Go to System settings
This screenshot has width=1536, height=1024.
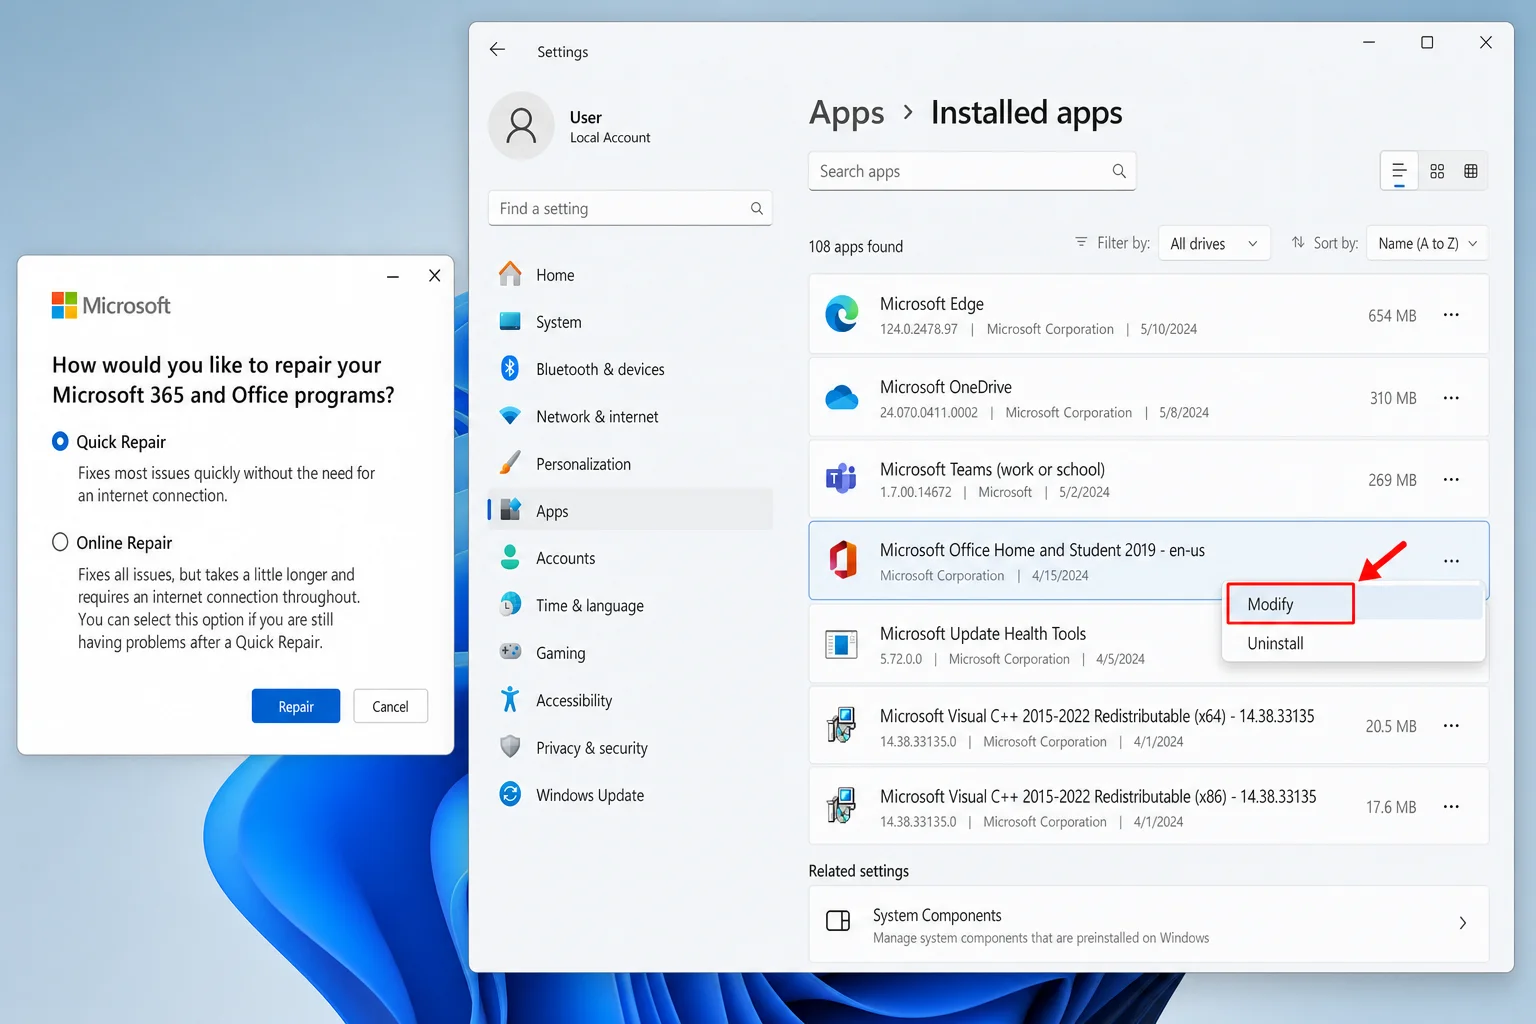(630, 322)
